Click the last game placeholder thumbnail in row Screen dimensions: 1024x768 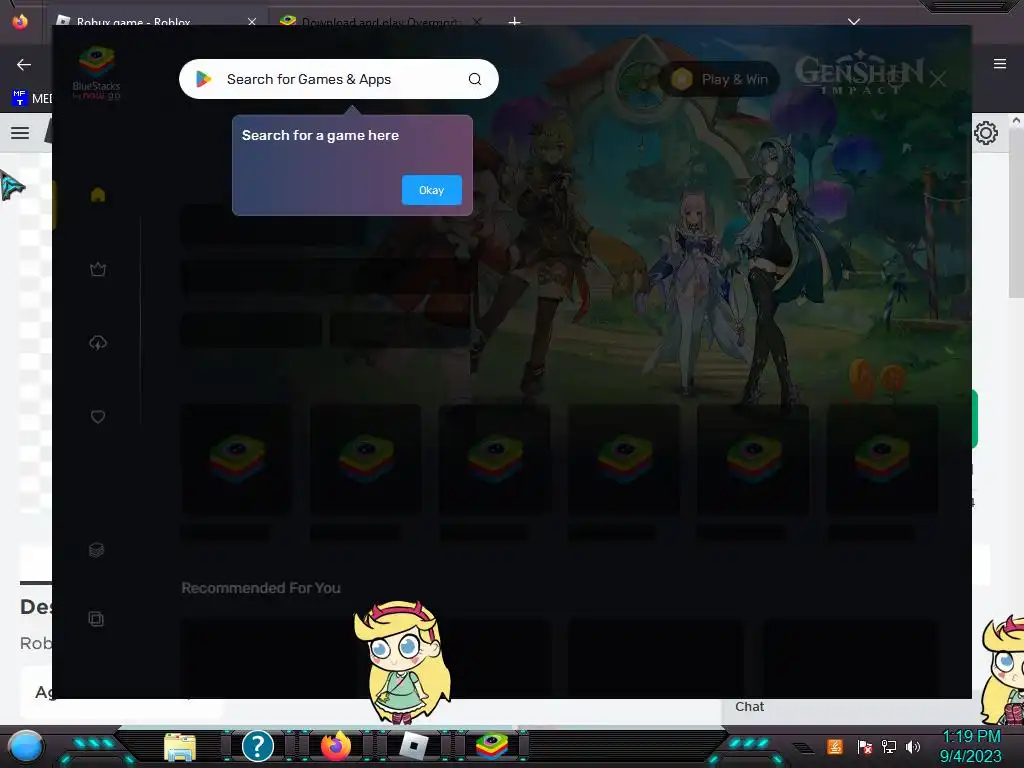(x=882, y=458)
